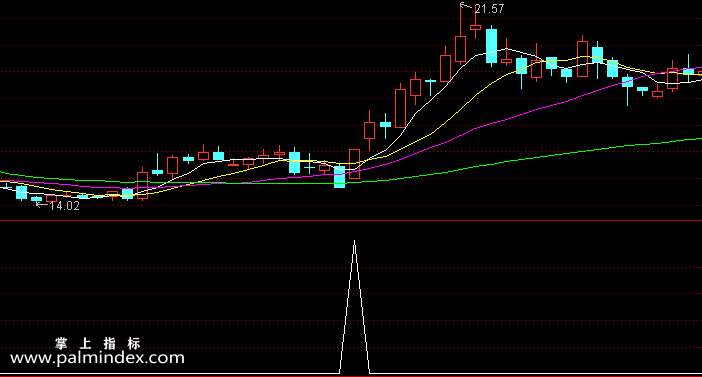
Task: Click the red divider between chart panels
Action: click(351, 221)
